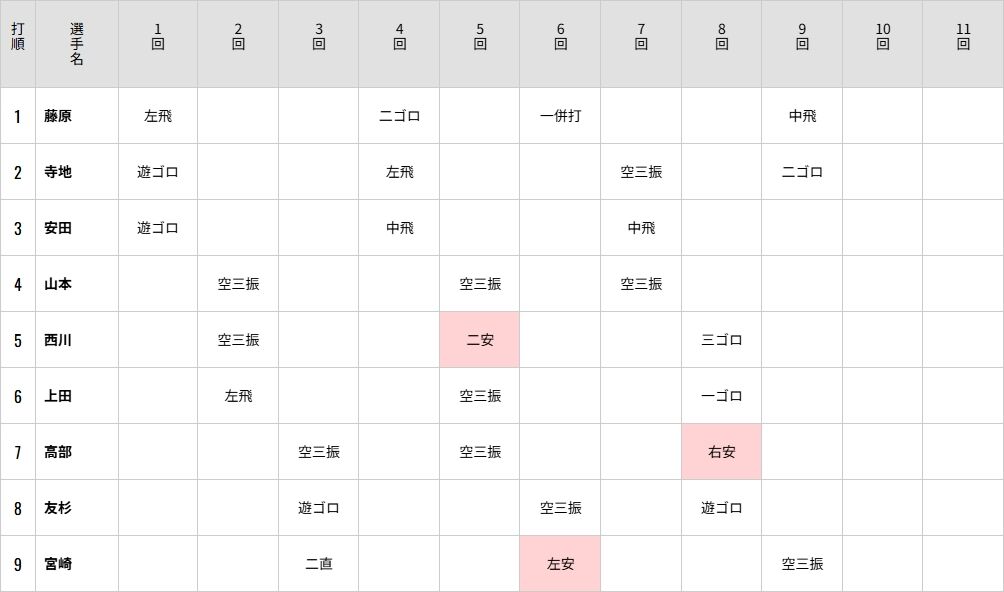This screenshot has width=1004, height=592.
Task: Select 宮崎's highlighted 左安 cell
Action: click(560, 564)
